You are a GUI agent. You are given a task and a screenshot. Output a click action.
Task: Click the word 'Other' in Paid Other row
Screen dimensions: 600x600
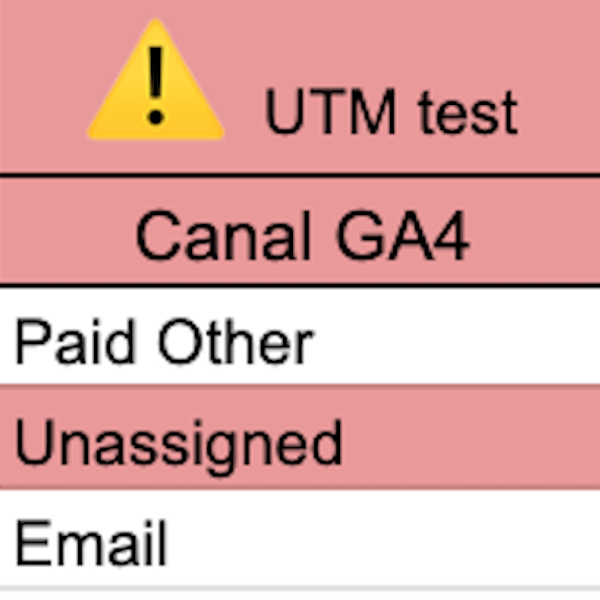click(x=232, y=342)
